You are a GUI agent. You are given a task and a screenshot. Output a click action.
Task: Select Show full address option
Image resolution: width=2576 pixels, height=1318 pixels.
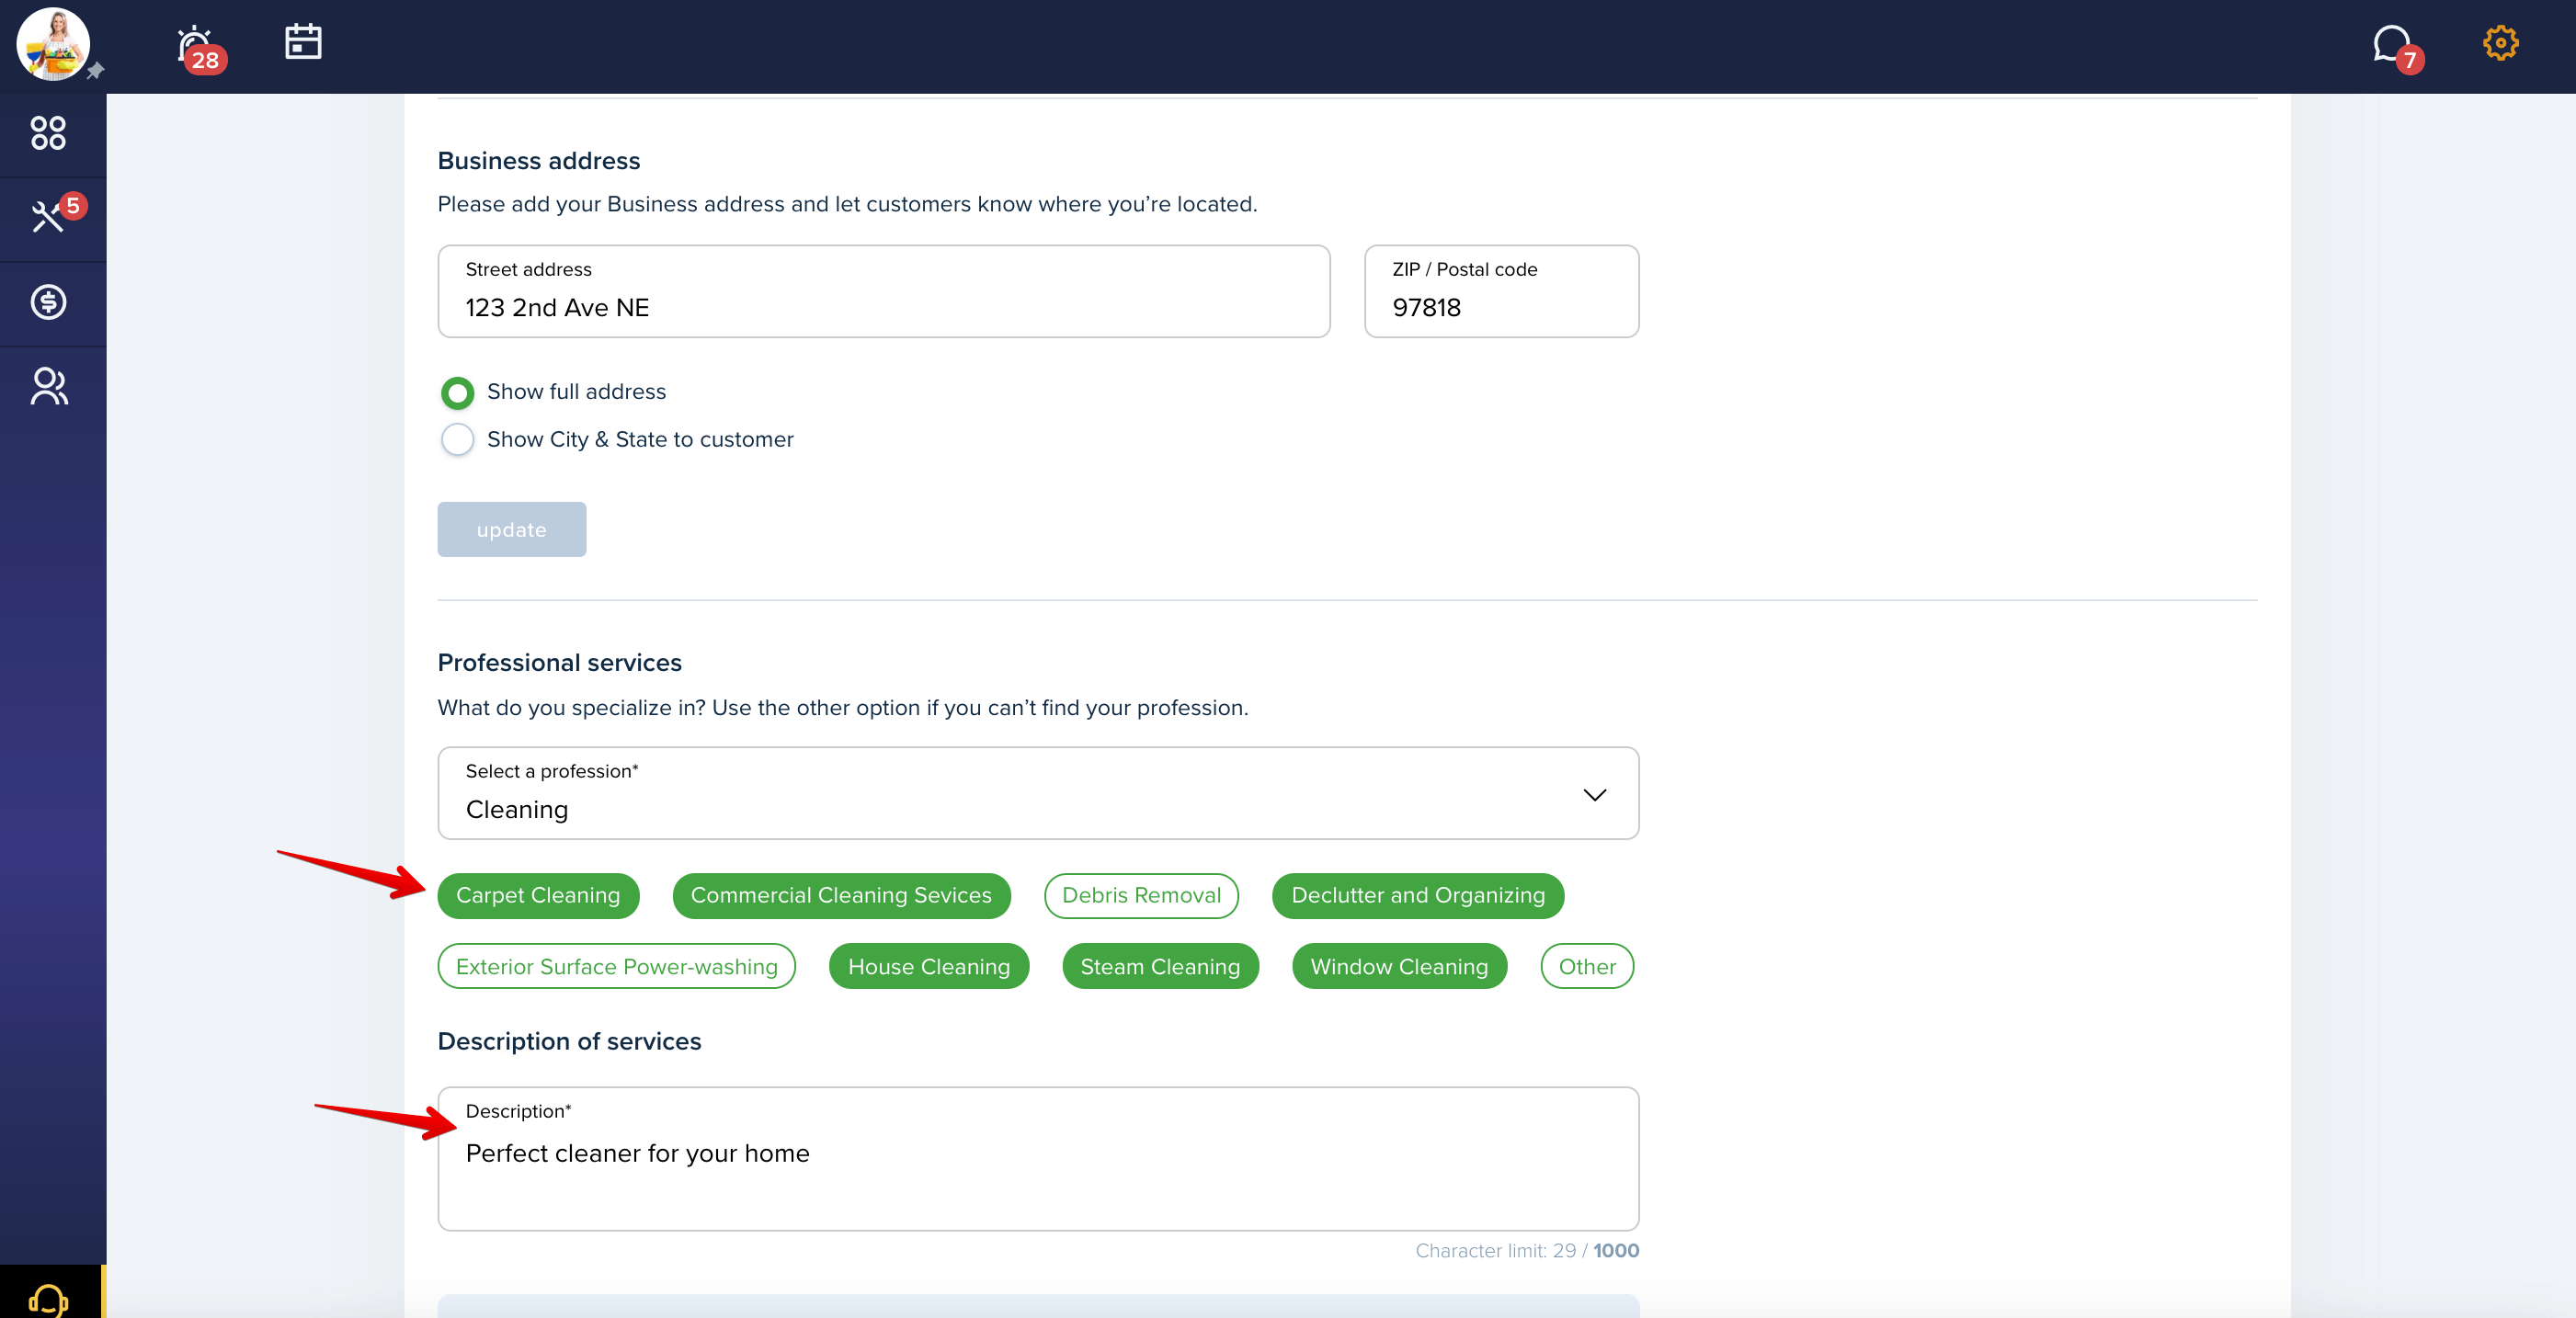click(x=458, y=393)
